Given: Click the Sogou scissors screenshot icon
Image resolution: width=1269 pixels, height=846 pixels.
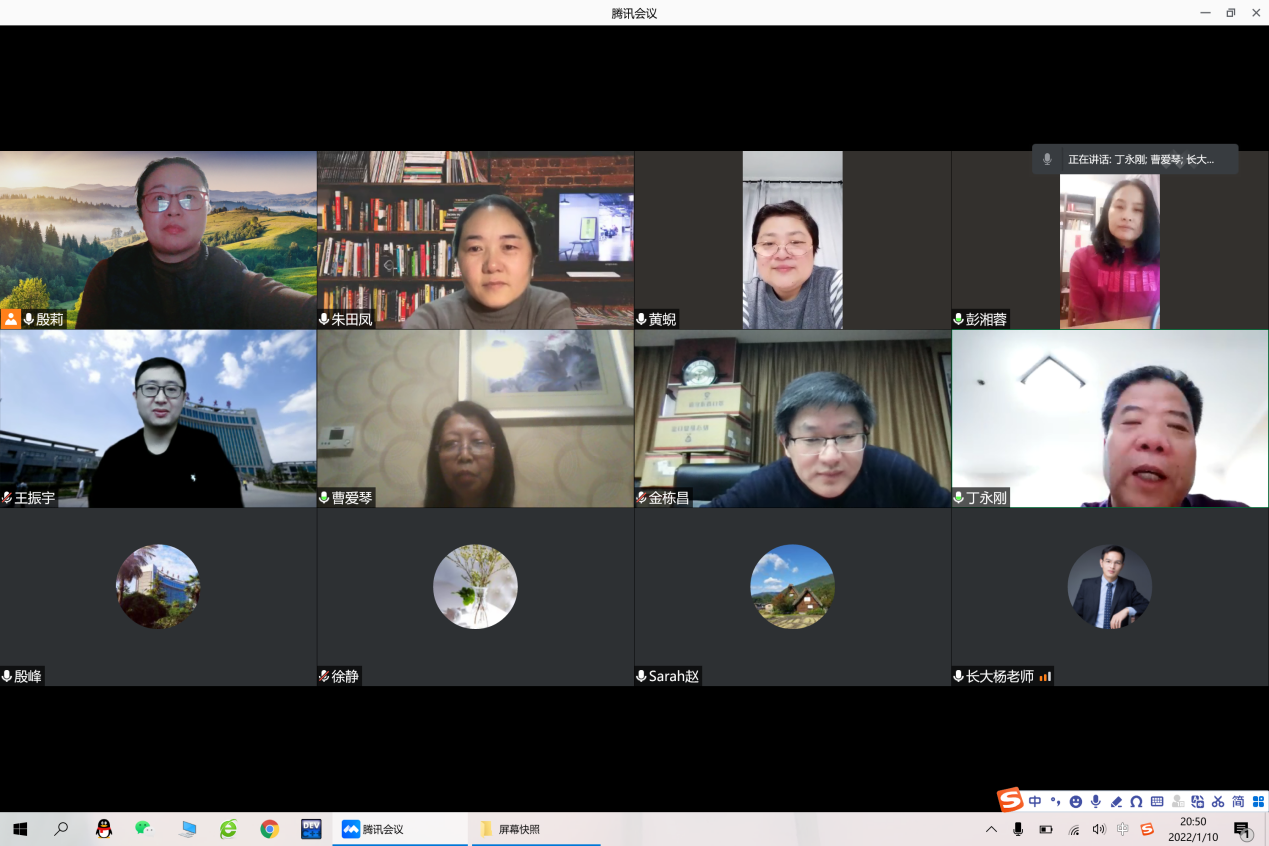Looking at the screenshot, I should pos(1218,802).
